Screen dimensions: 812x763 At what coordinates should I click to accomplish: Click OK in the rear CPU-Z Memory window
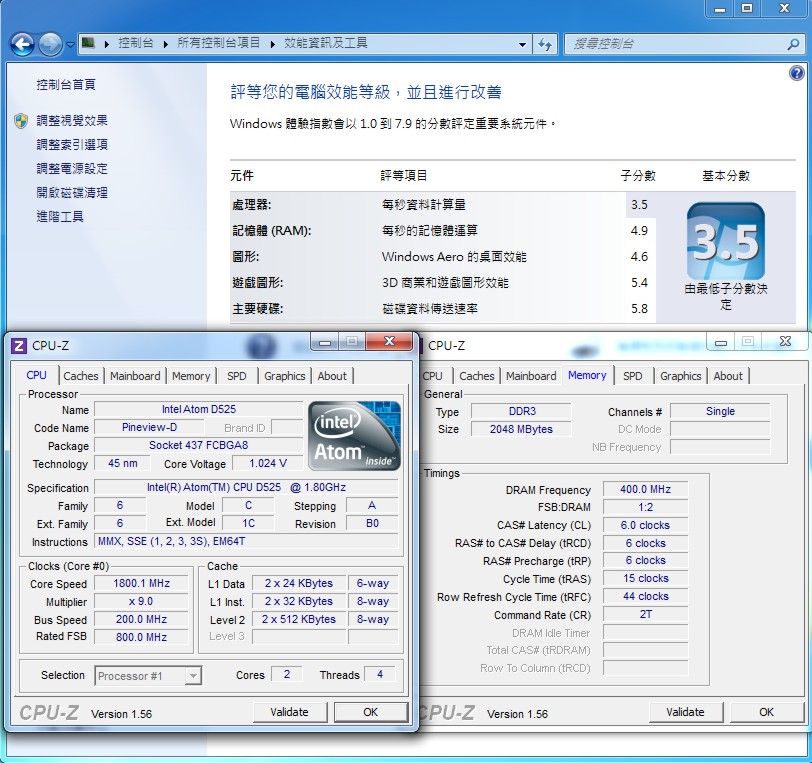tap(766, 712)
